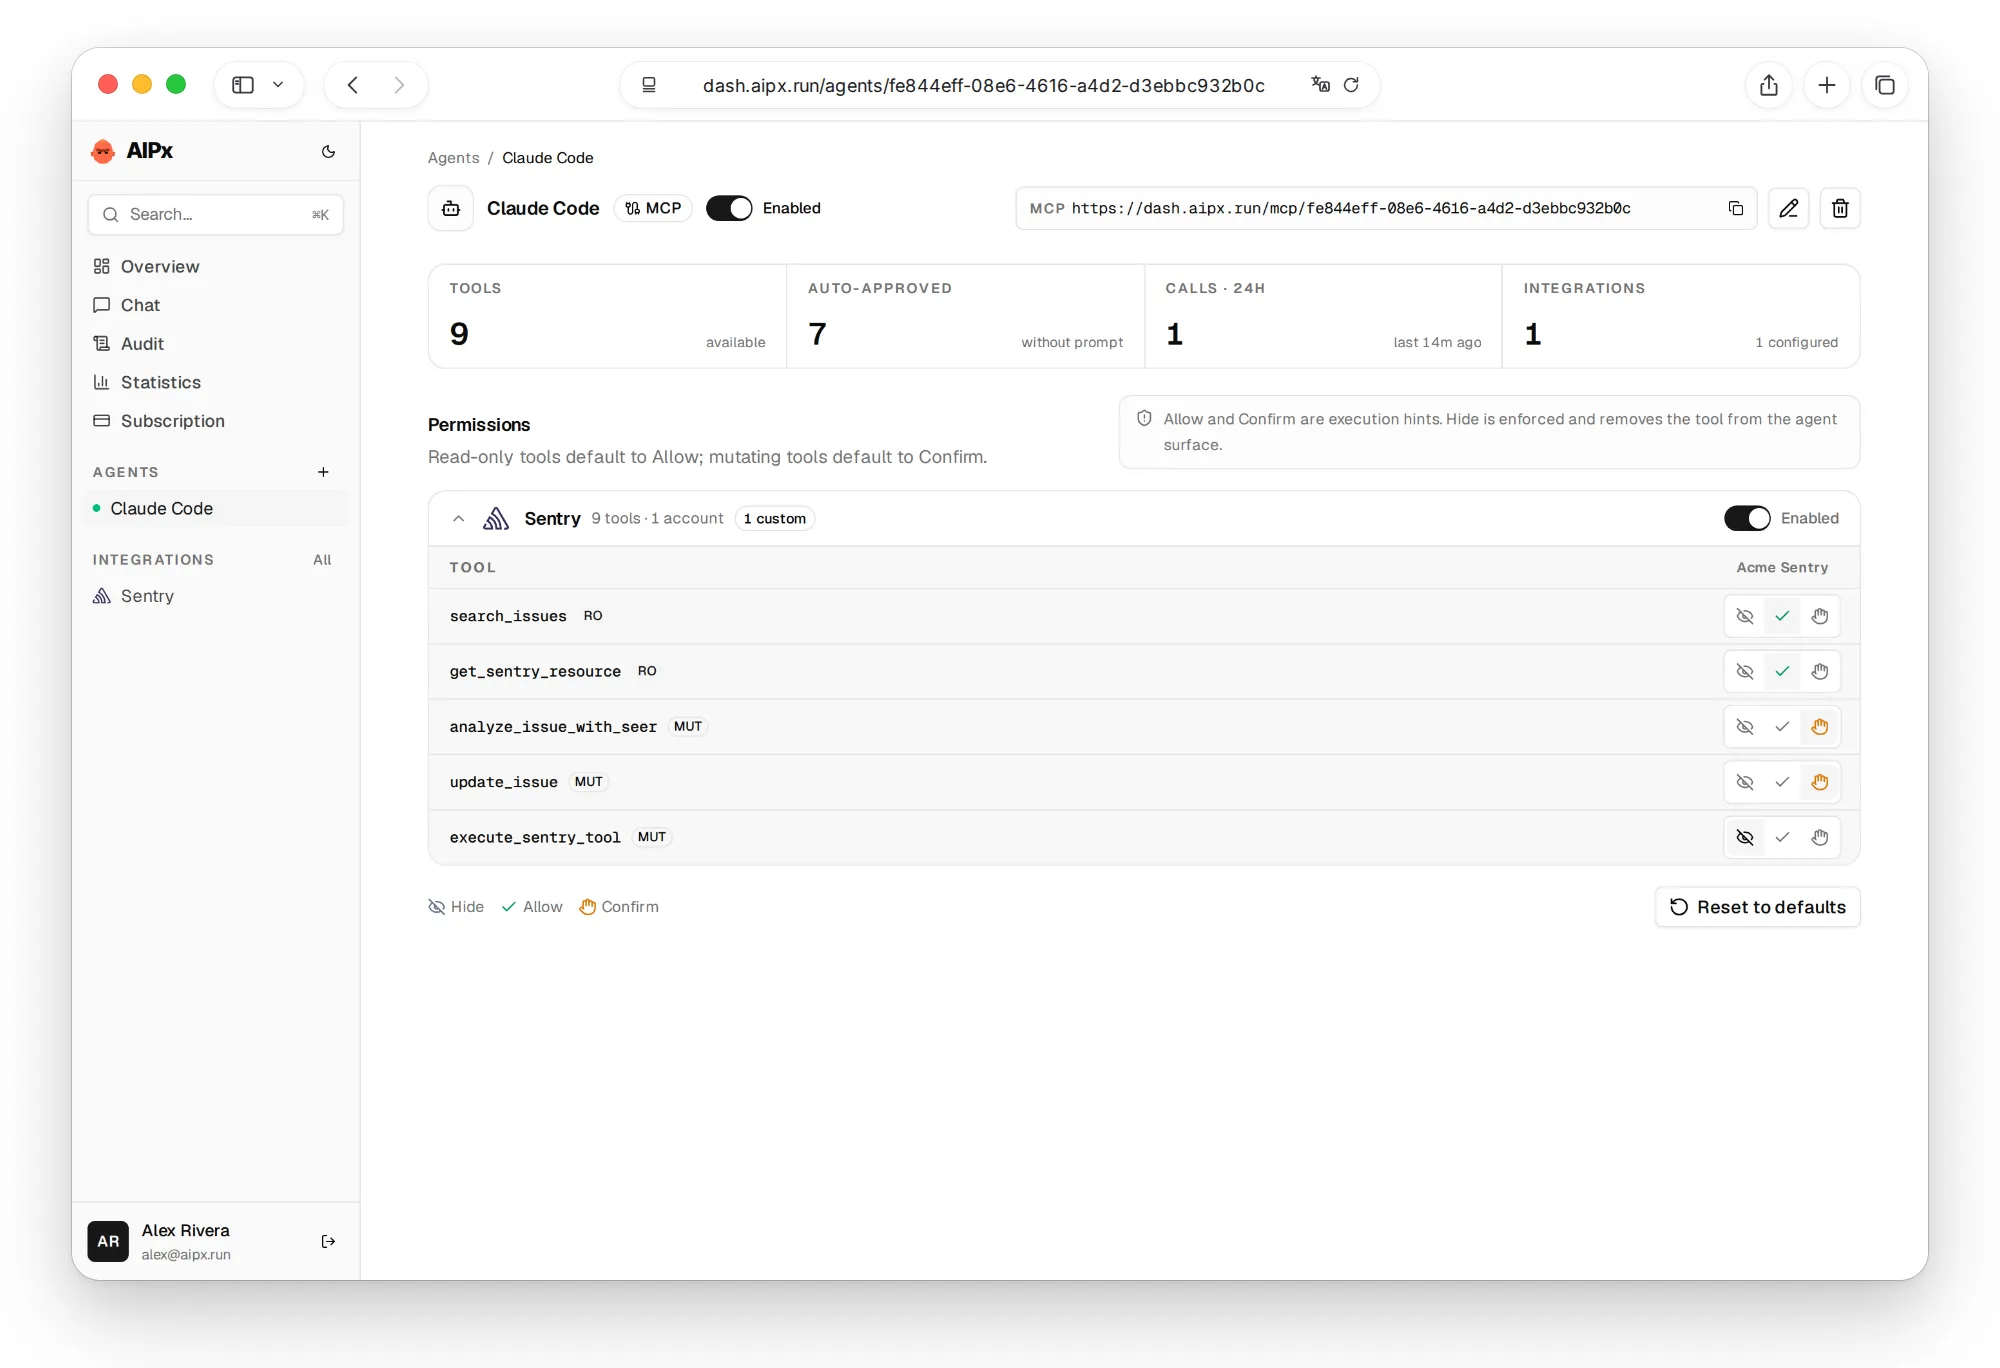Image resolution: width=2000 pixels, height=1368 pixels.
Task: Focus the Search field
Action: (x=216, y=215)
